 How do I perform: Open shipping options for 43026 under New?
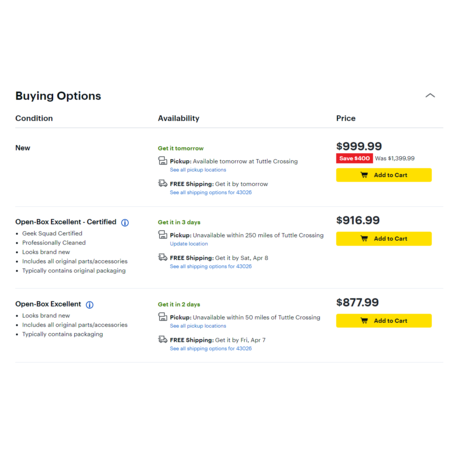click(x=211, y=192)
